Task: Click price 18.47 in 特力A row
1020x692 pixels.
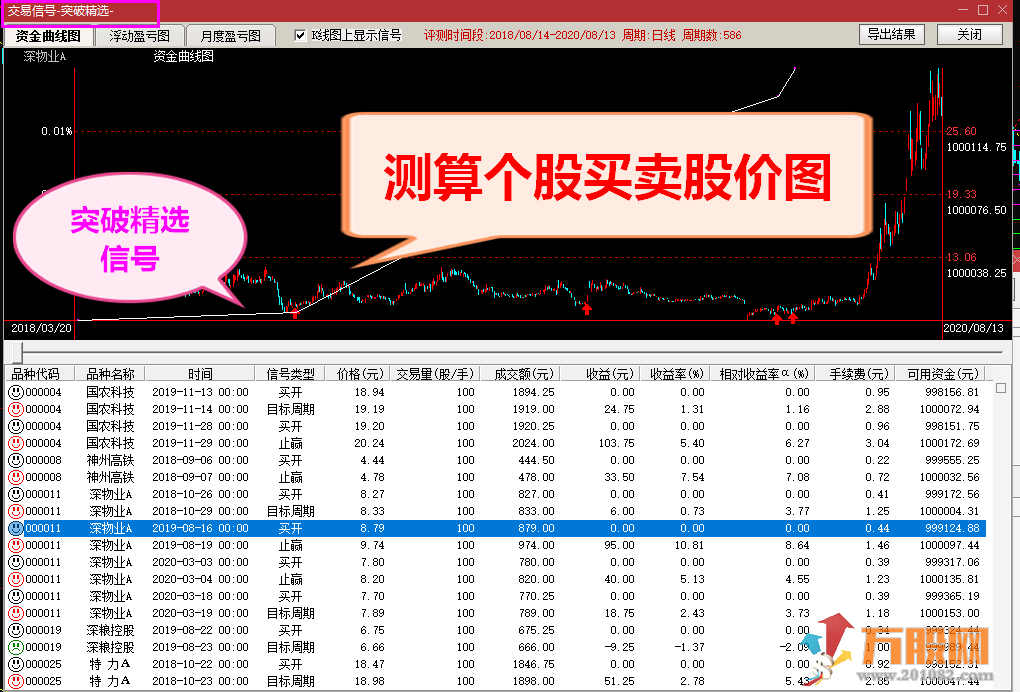Action: click(x=369, y=664)
